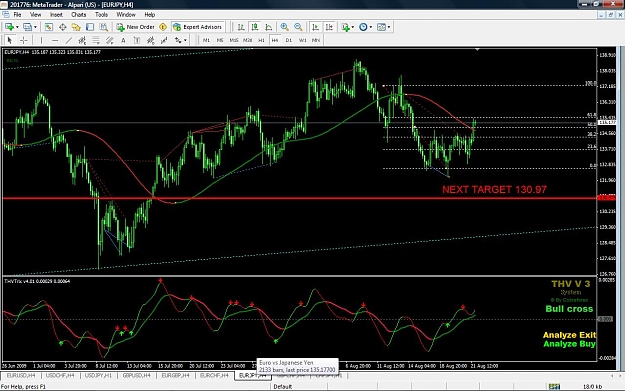Open the Periods clock dropdown
Screen dimensions: 625x391
tap(365, 27)
